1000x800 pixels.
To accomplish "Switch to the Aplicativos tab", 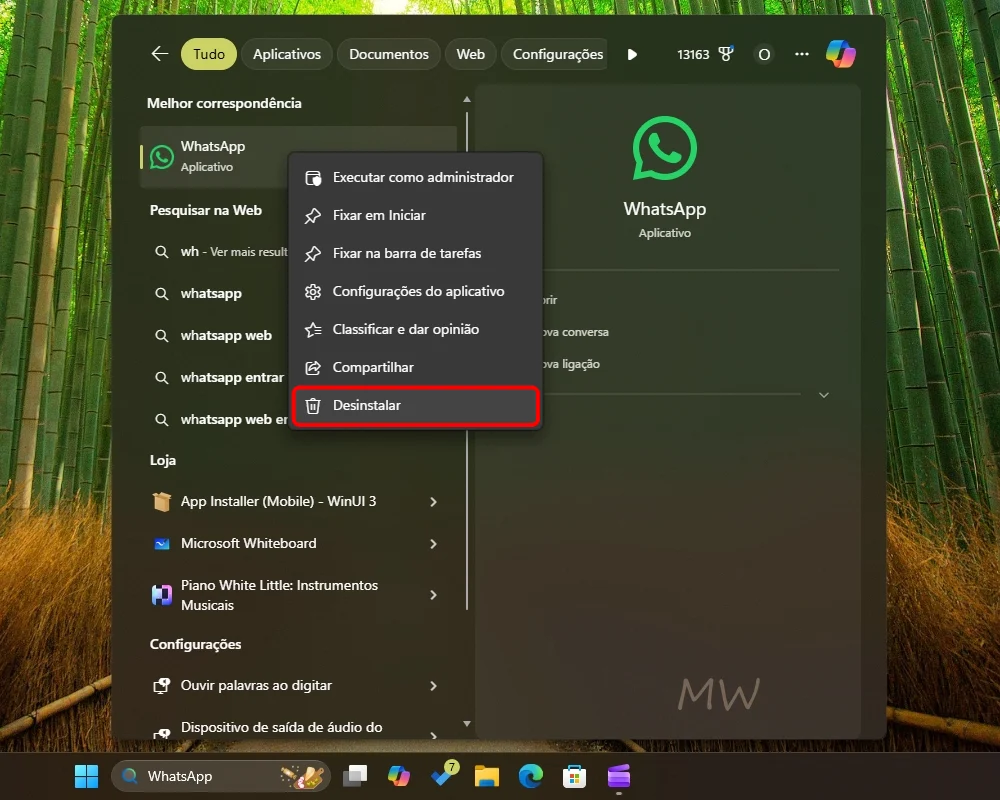I will click(287, 54).
